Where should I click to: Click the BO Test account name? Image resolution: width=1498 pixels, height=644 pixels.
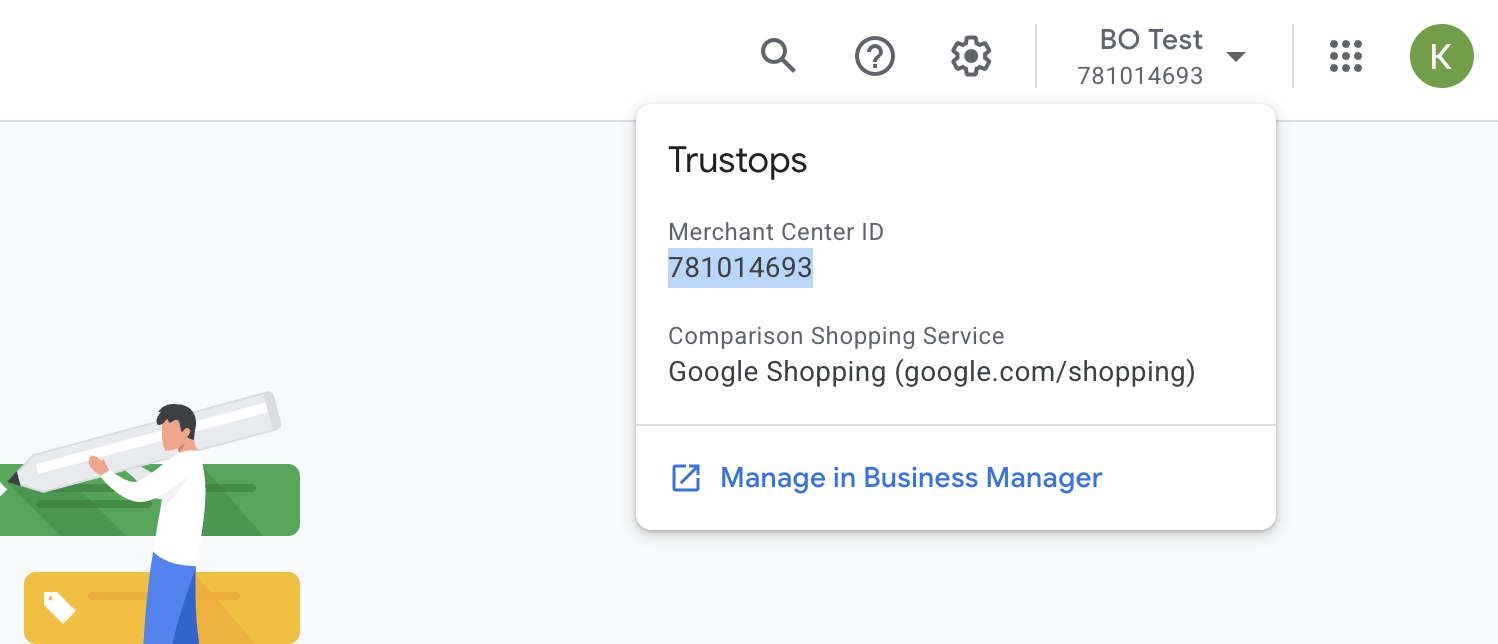[1151, 40]
